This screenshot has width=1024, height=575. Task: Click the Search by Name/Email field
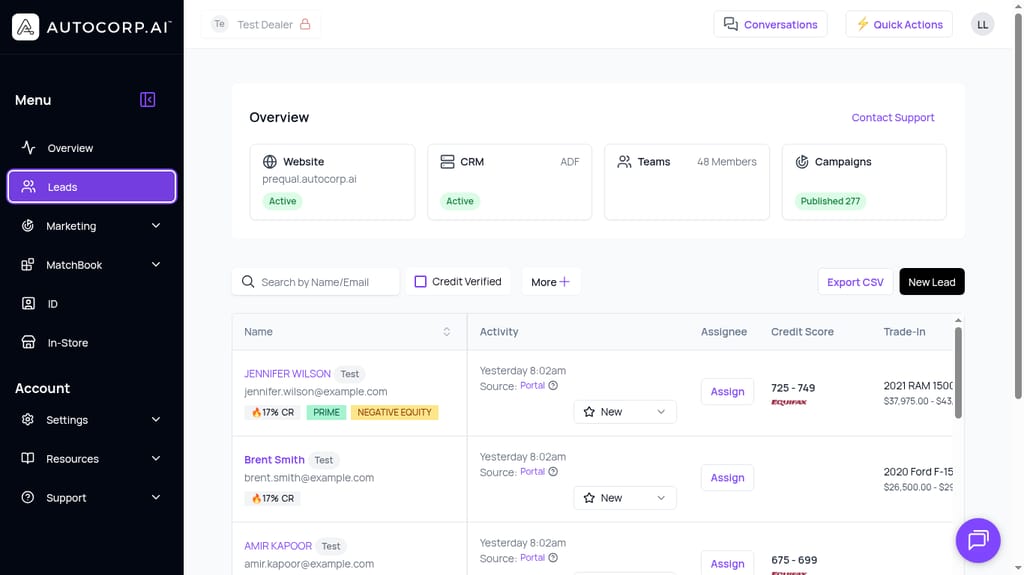click(316, 282)
